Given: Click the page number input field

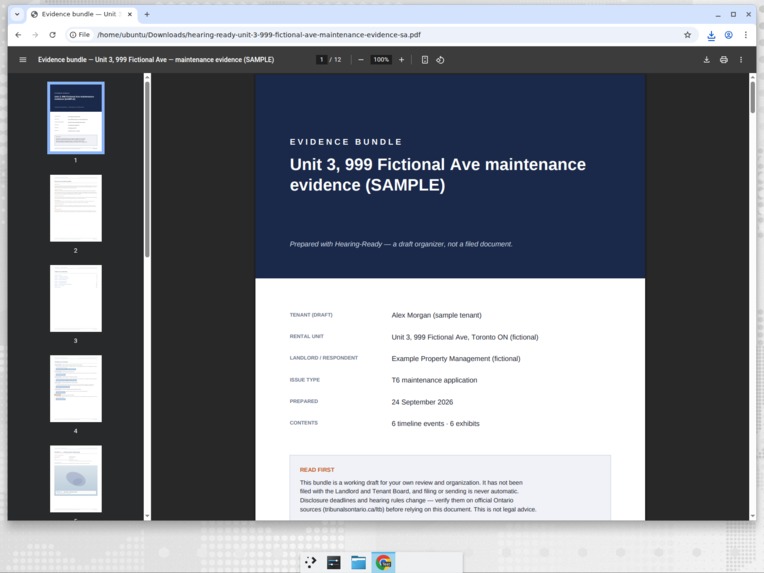Looking at the screenshot, I should point(321,59).
